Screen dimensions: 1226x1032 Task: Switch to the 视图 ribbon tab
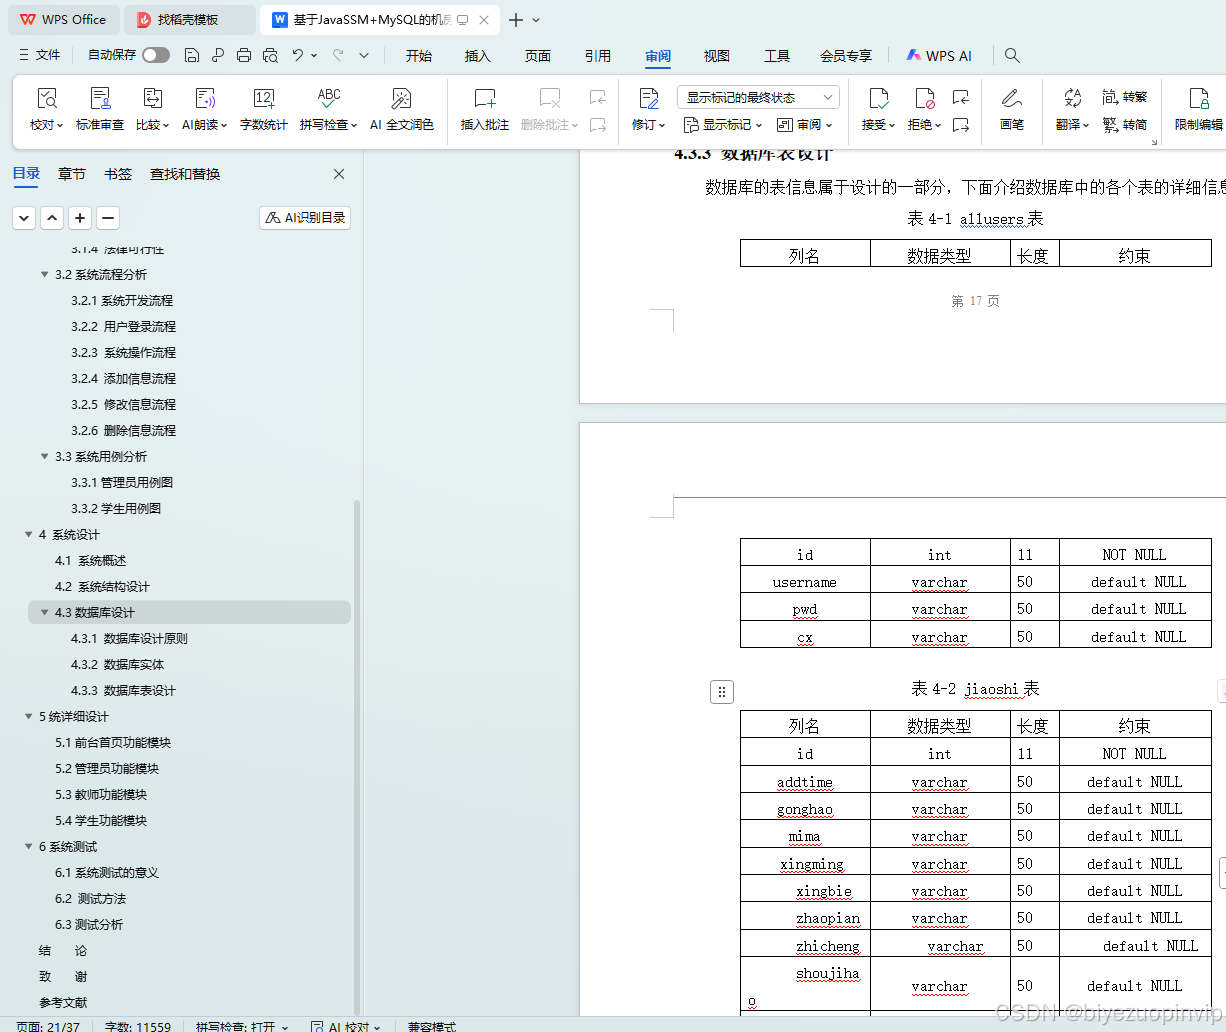(717, 56)
